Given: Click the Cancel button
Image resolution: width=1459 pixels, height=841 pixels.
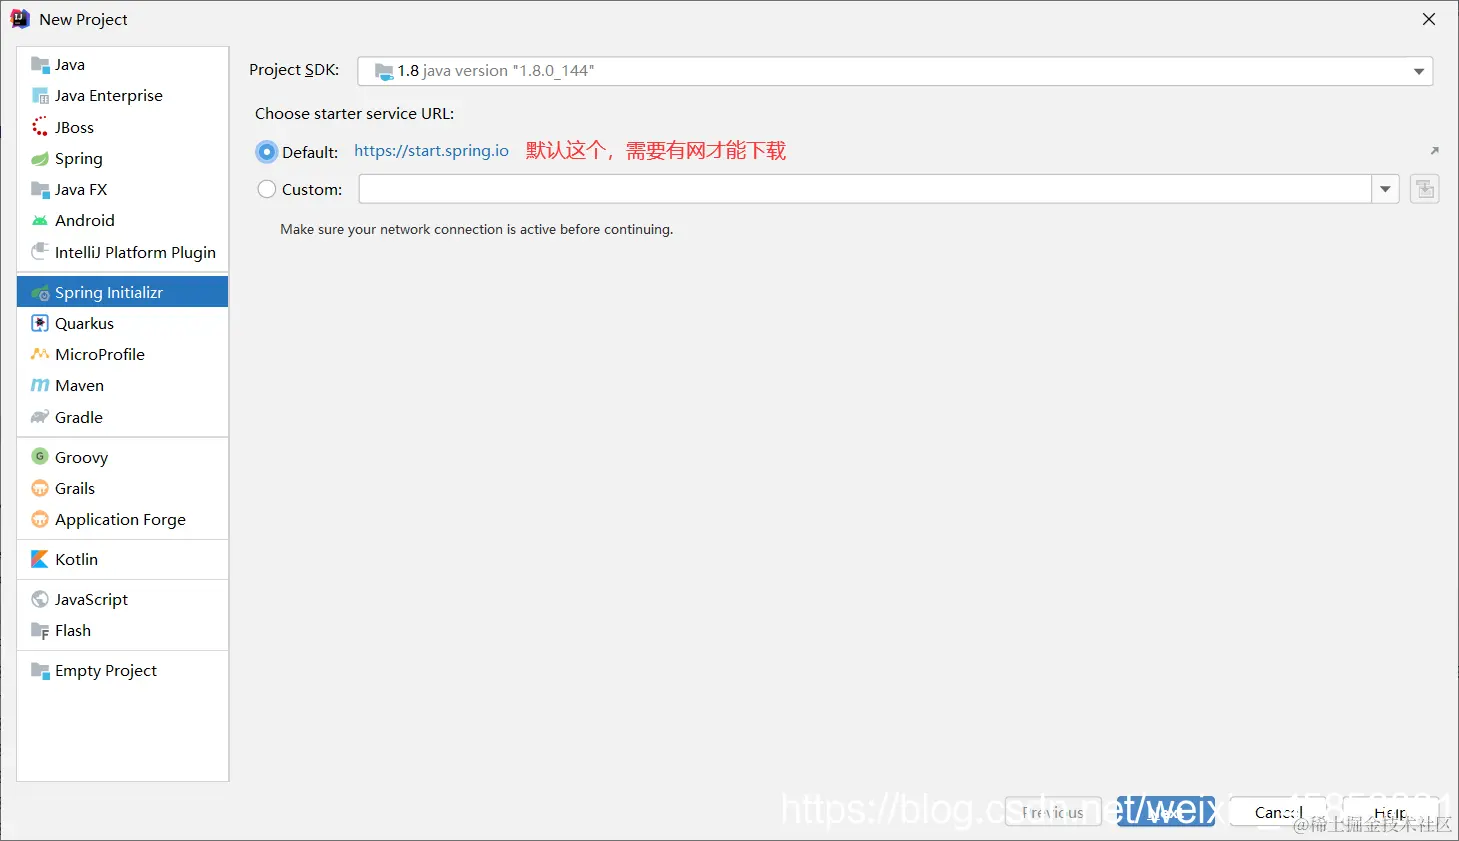Looking at the screenshot, I should point(1278,812).
